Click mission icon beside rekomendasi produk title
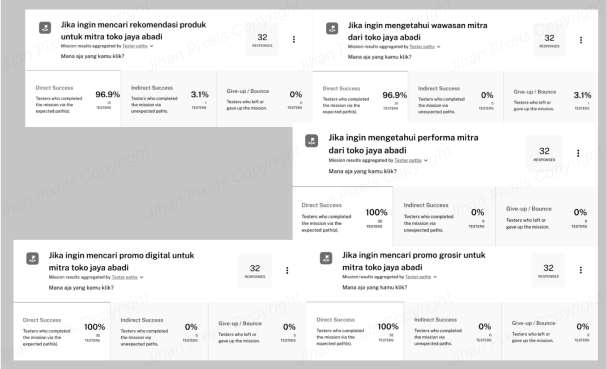 [x=45, y=28]
